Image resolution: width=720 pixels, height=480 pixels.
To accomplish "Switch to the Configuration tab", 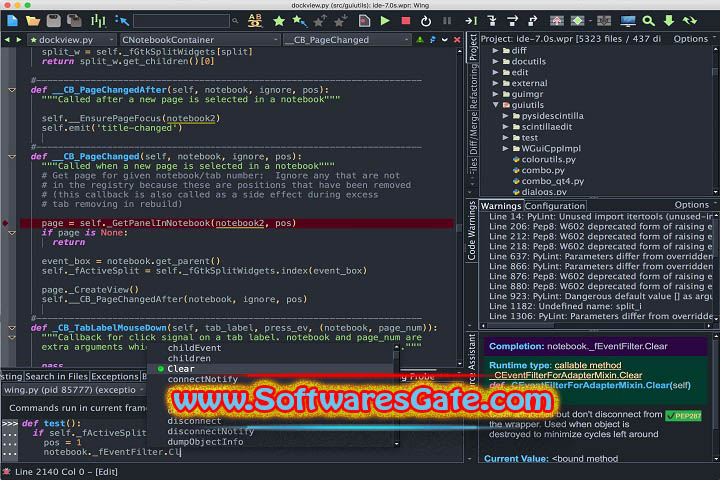I will coord(555,206).
